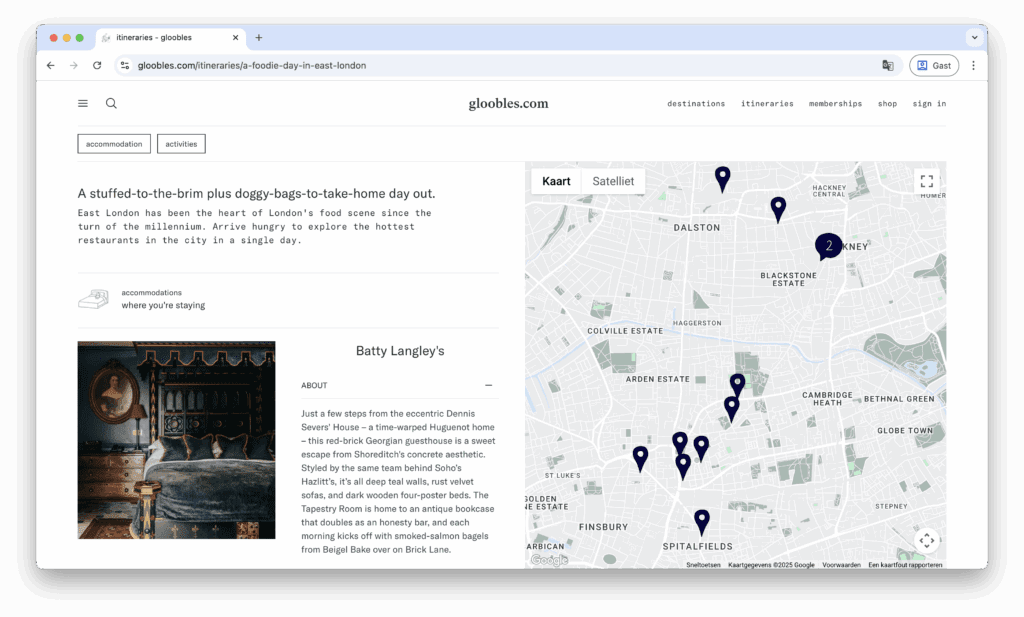Switch map to Satelliet view

pos(613,181)
